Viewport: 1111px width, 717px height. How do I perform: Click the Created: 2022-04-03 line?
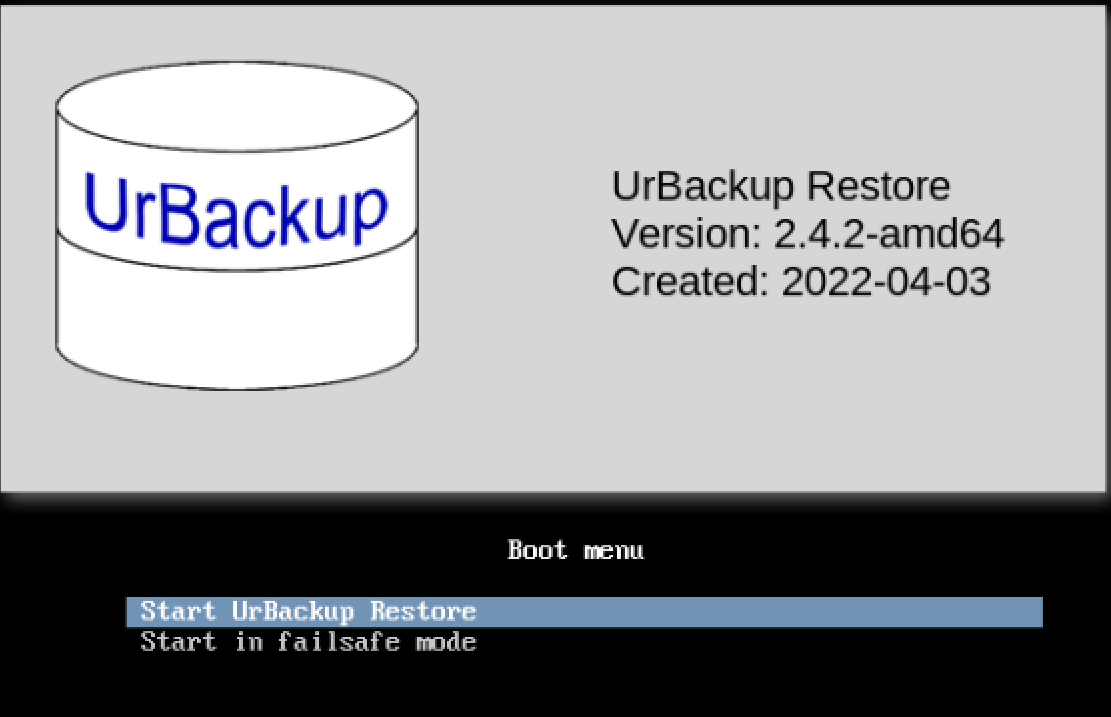point(801,281)
